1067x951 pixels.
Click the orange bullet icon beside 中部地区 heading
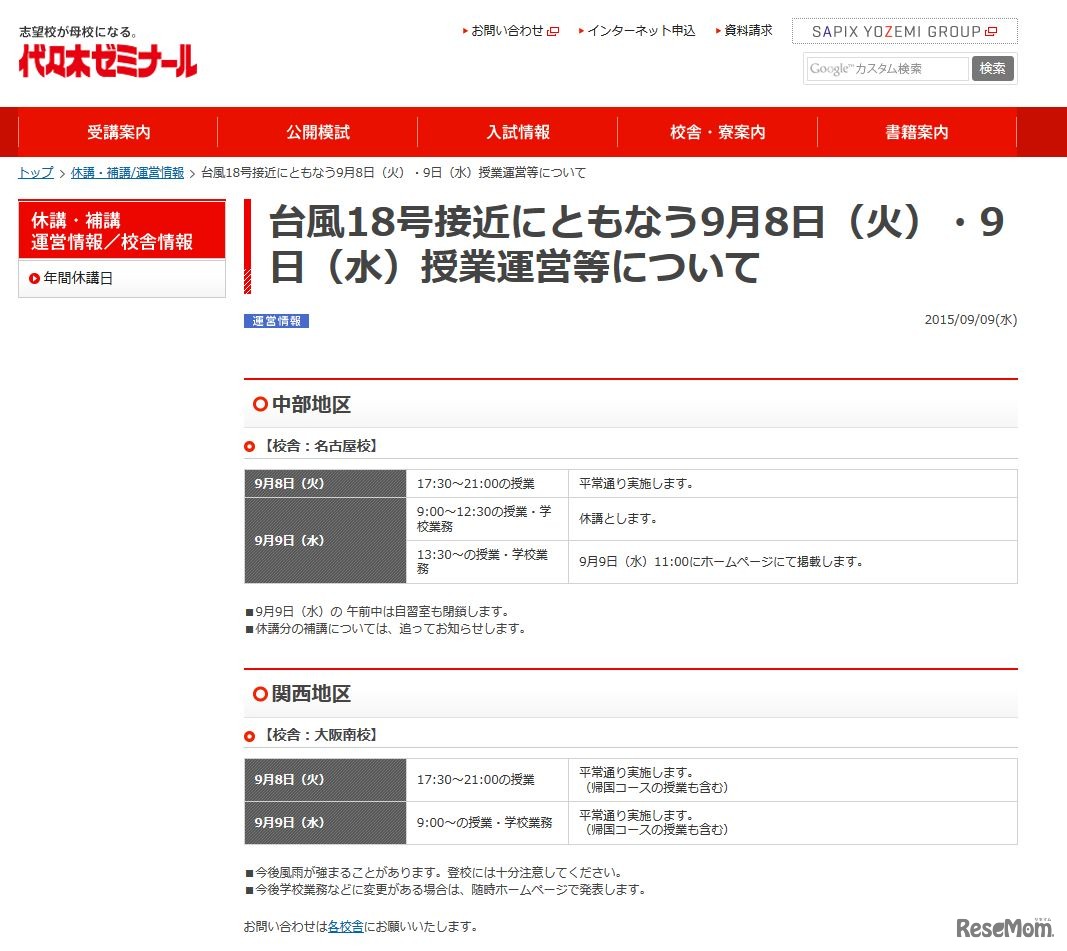[x=261, y=403]
